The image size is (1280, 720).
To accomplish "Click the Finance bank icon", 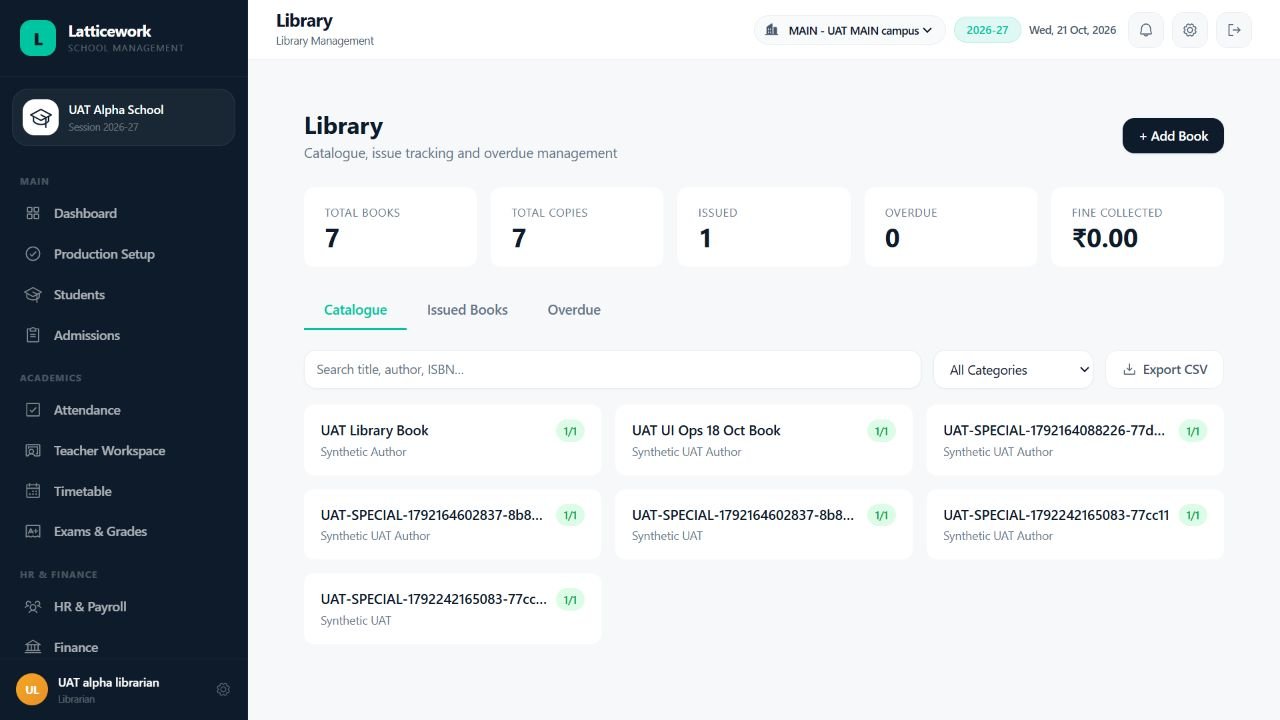I will [x=33, y=647].
